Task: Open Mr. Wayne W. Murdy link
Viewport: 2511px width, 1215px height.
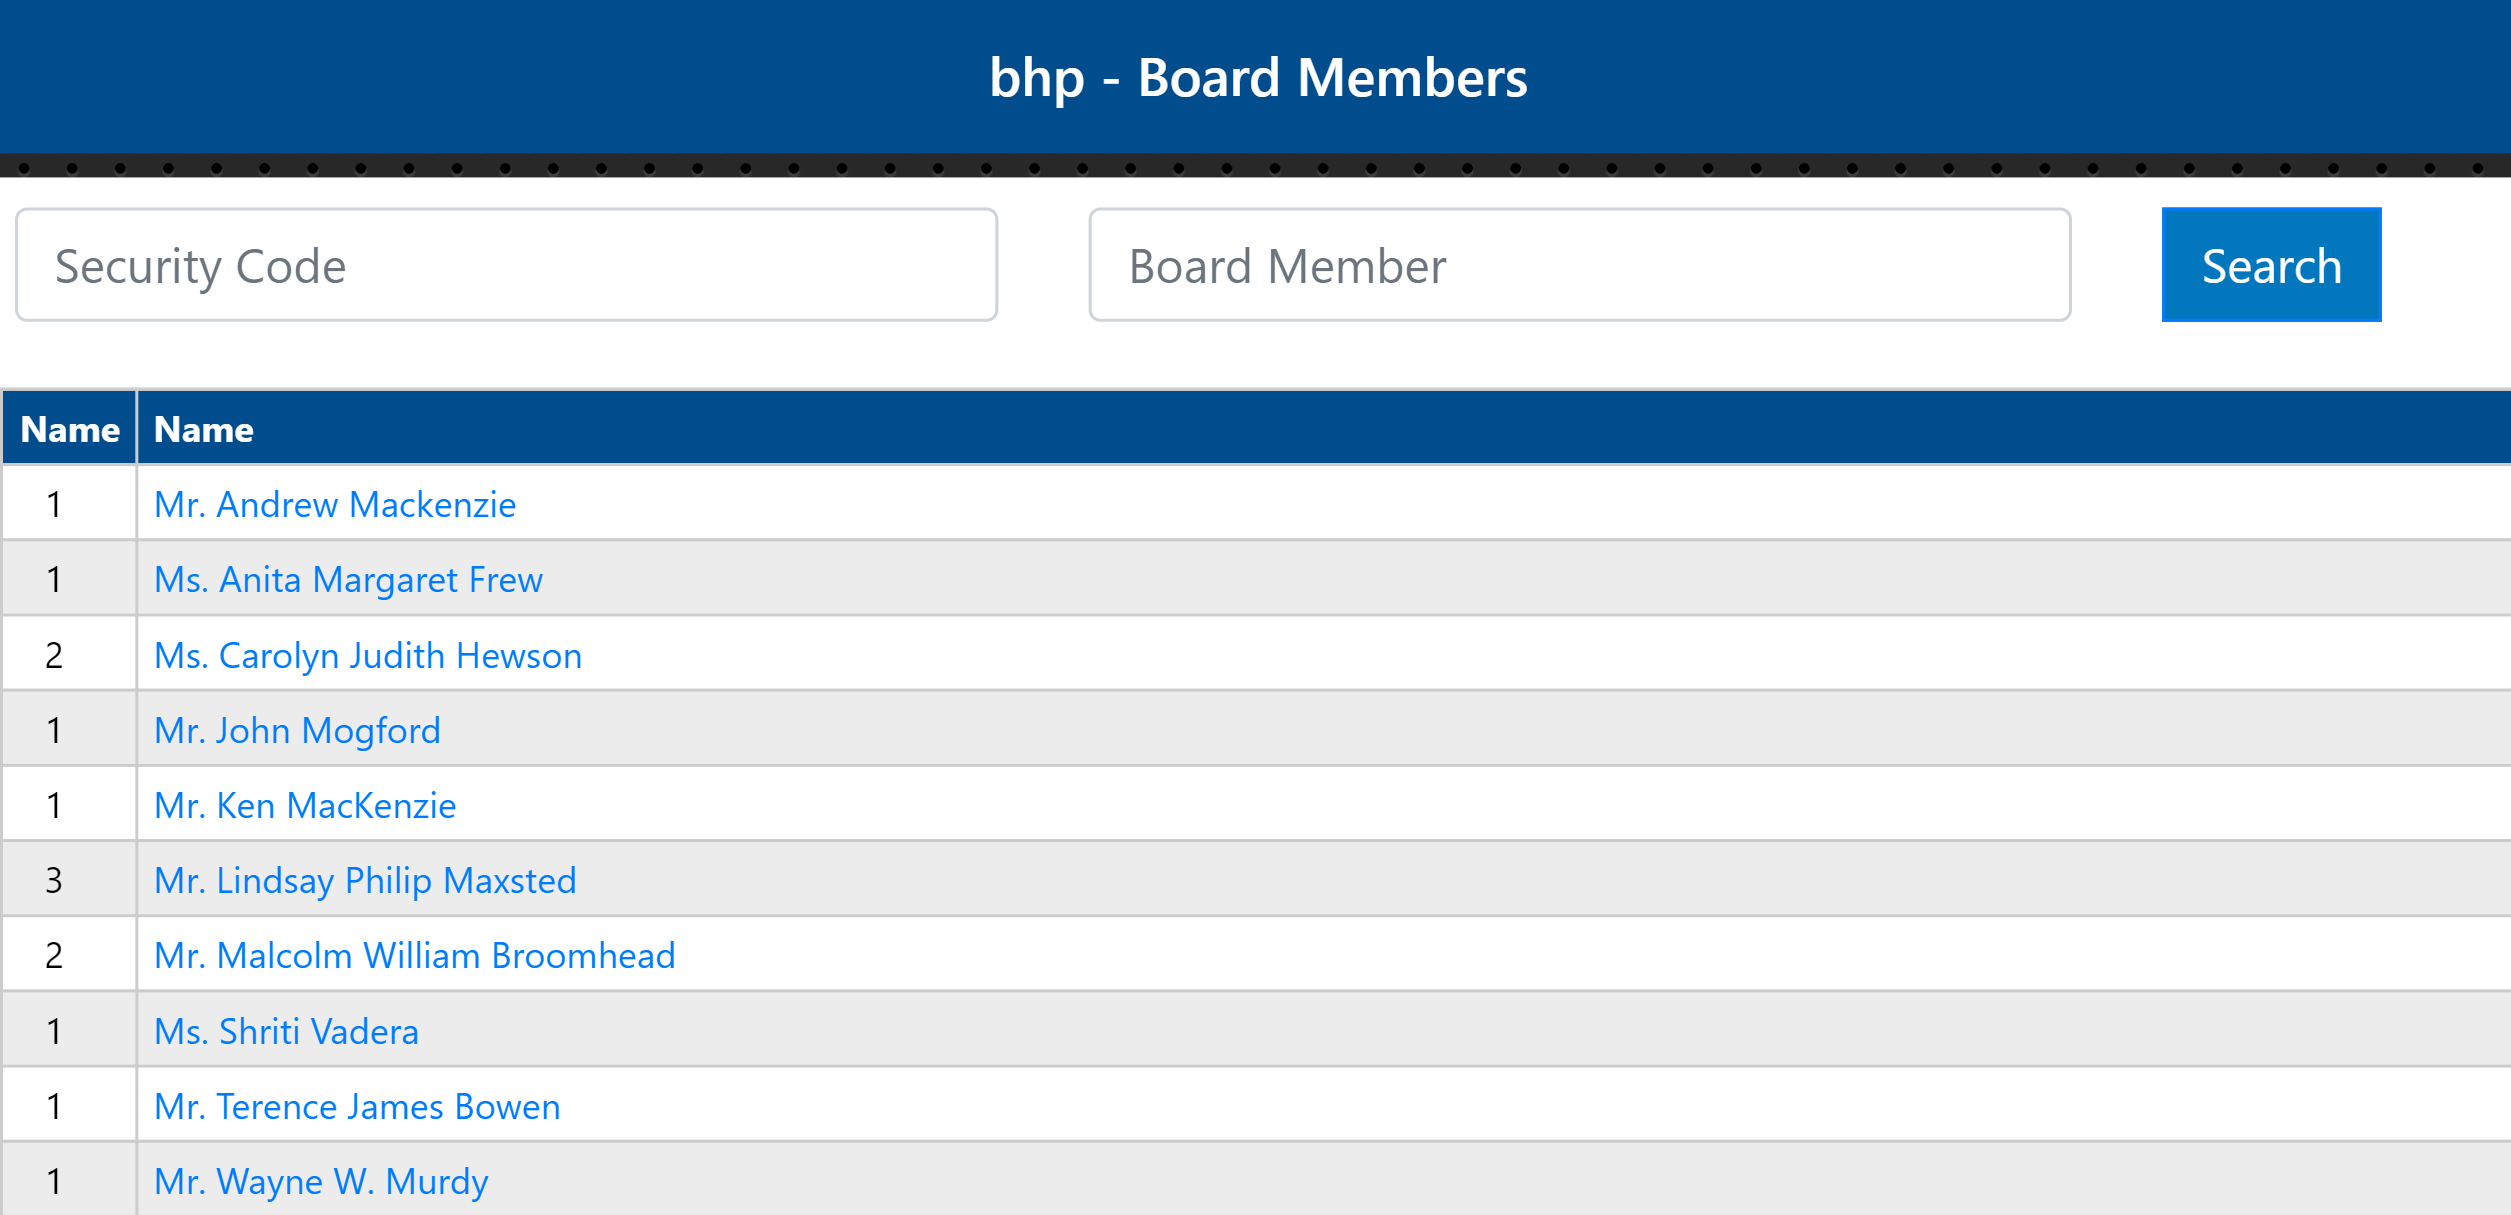Action: (321, 1181)
